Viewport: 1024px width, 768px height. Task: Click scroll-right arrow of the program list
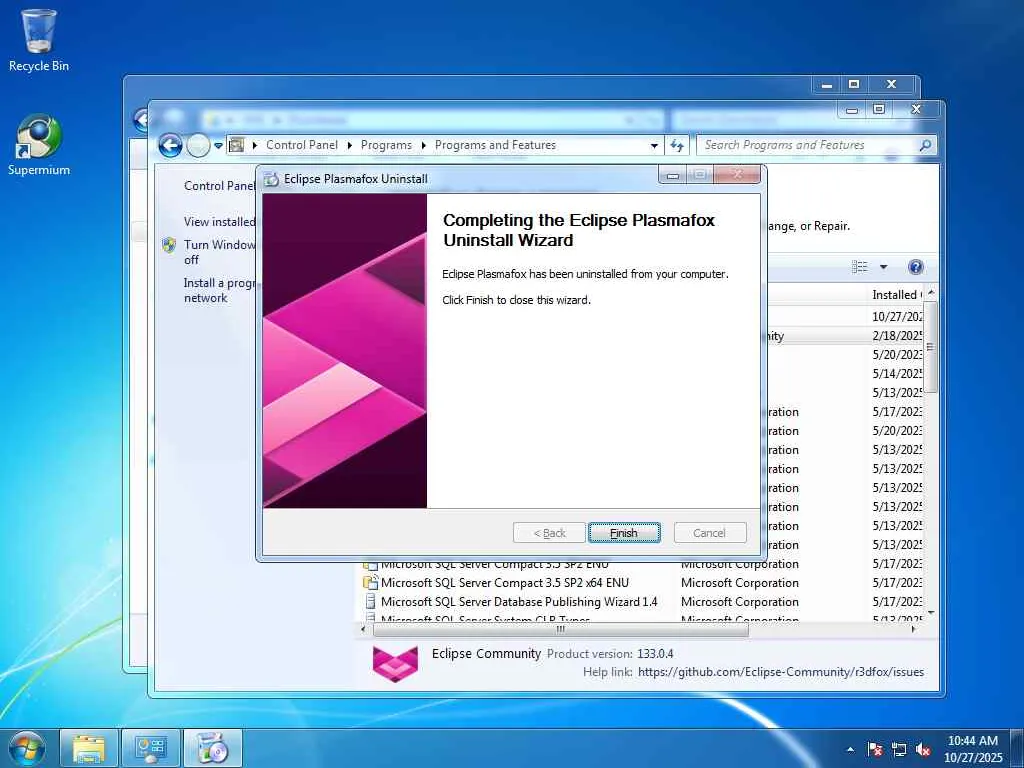tap(914, 630)
